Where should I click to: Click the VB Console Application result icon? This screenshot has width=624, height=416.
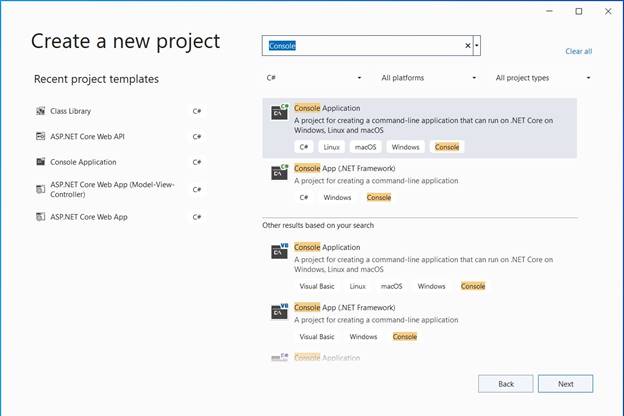(x=280, y=251)
